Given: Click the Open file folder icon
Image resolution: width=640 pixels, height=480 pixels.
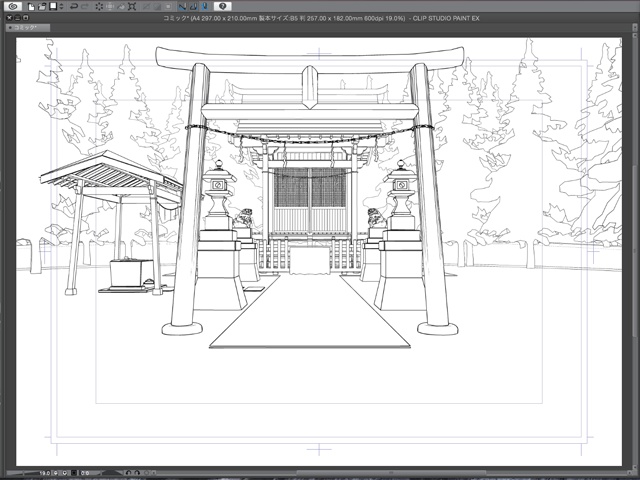Looking at the screenshot, I should 42,7.
